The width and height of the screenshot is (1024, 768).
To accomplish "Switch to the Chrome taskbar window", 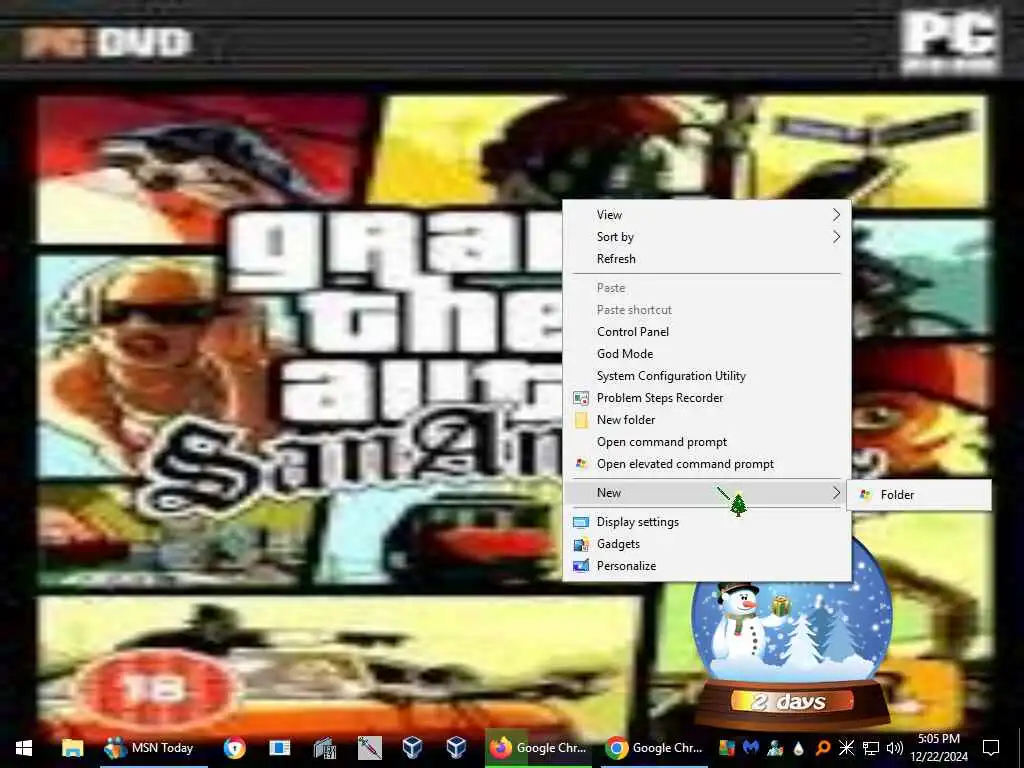I will [654, 748].
